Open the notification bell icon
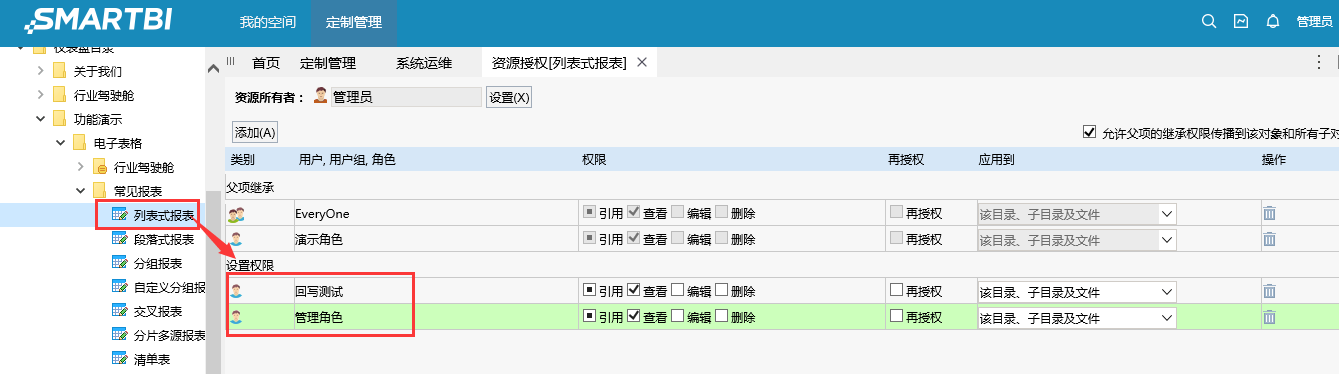 [1273, 21]
